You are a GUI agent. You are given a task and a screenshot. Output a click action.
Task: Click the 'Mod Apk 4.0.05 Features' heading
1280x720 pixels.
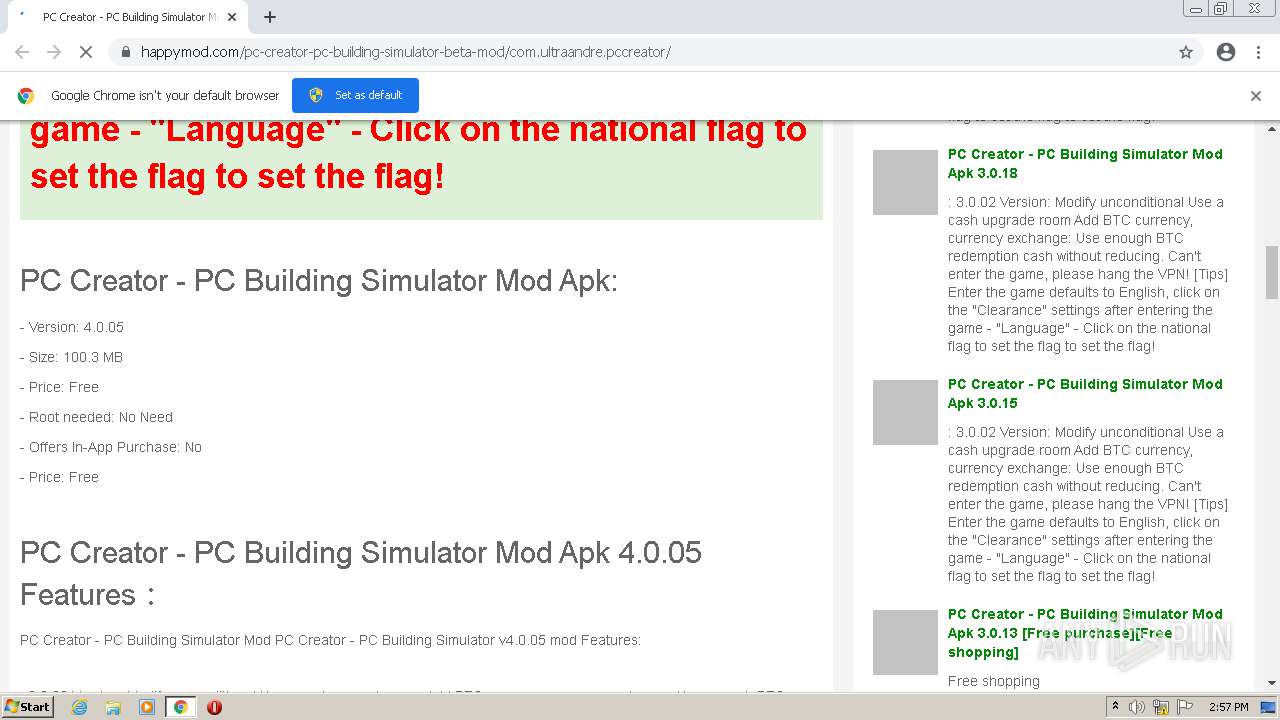point(361,573)
